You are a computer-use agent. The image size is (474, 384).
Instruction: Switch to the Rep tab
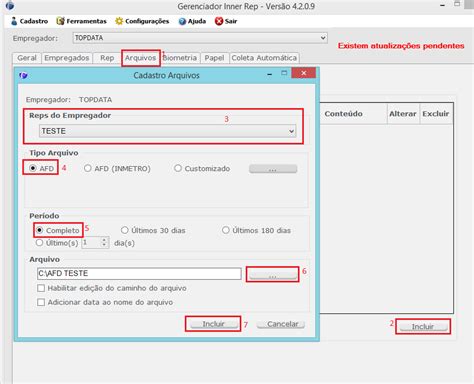click(x=107, y=58)
